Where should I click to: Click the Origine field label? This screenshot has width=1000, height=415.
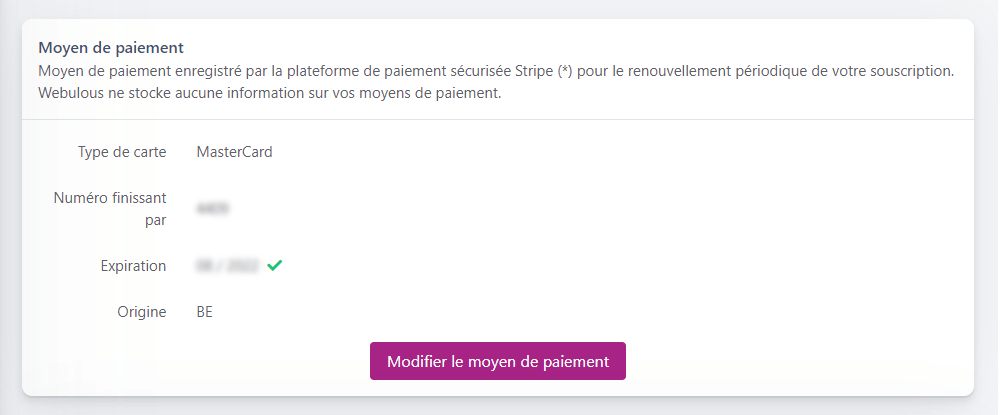[141, 312]
